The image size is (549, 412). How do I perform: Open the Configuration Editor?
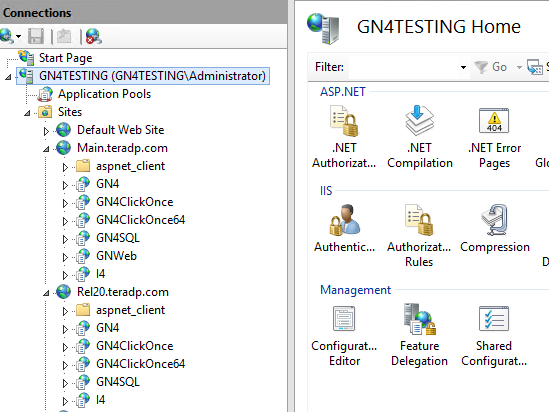tap(344, 335)
